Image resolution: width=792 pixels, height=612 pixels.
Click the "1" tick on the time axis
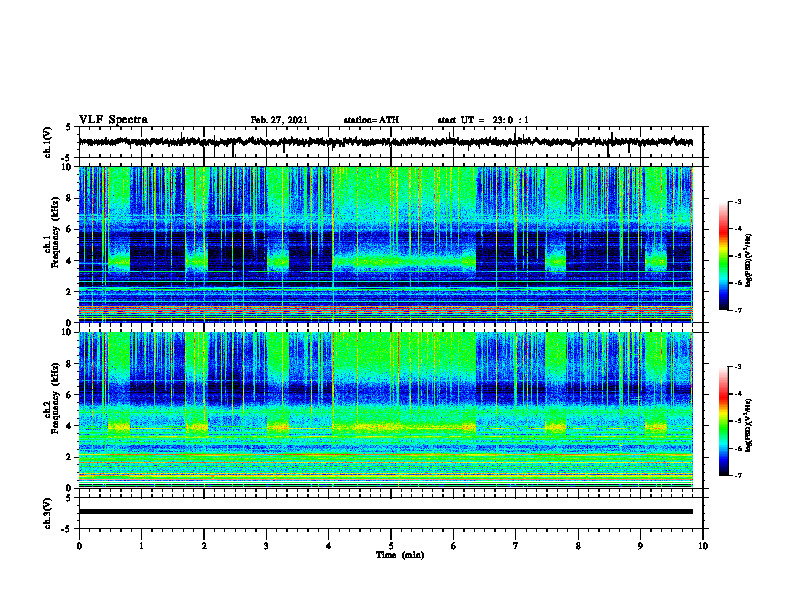[x=141, y=546]
